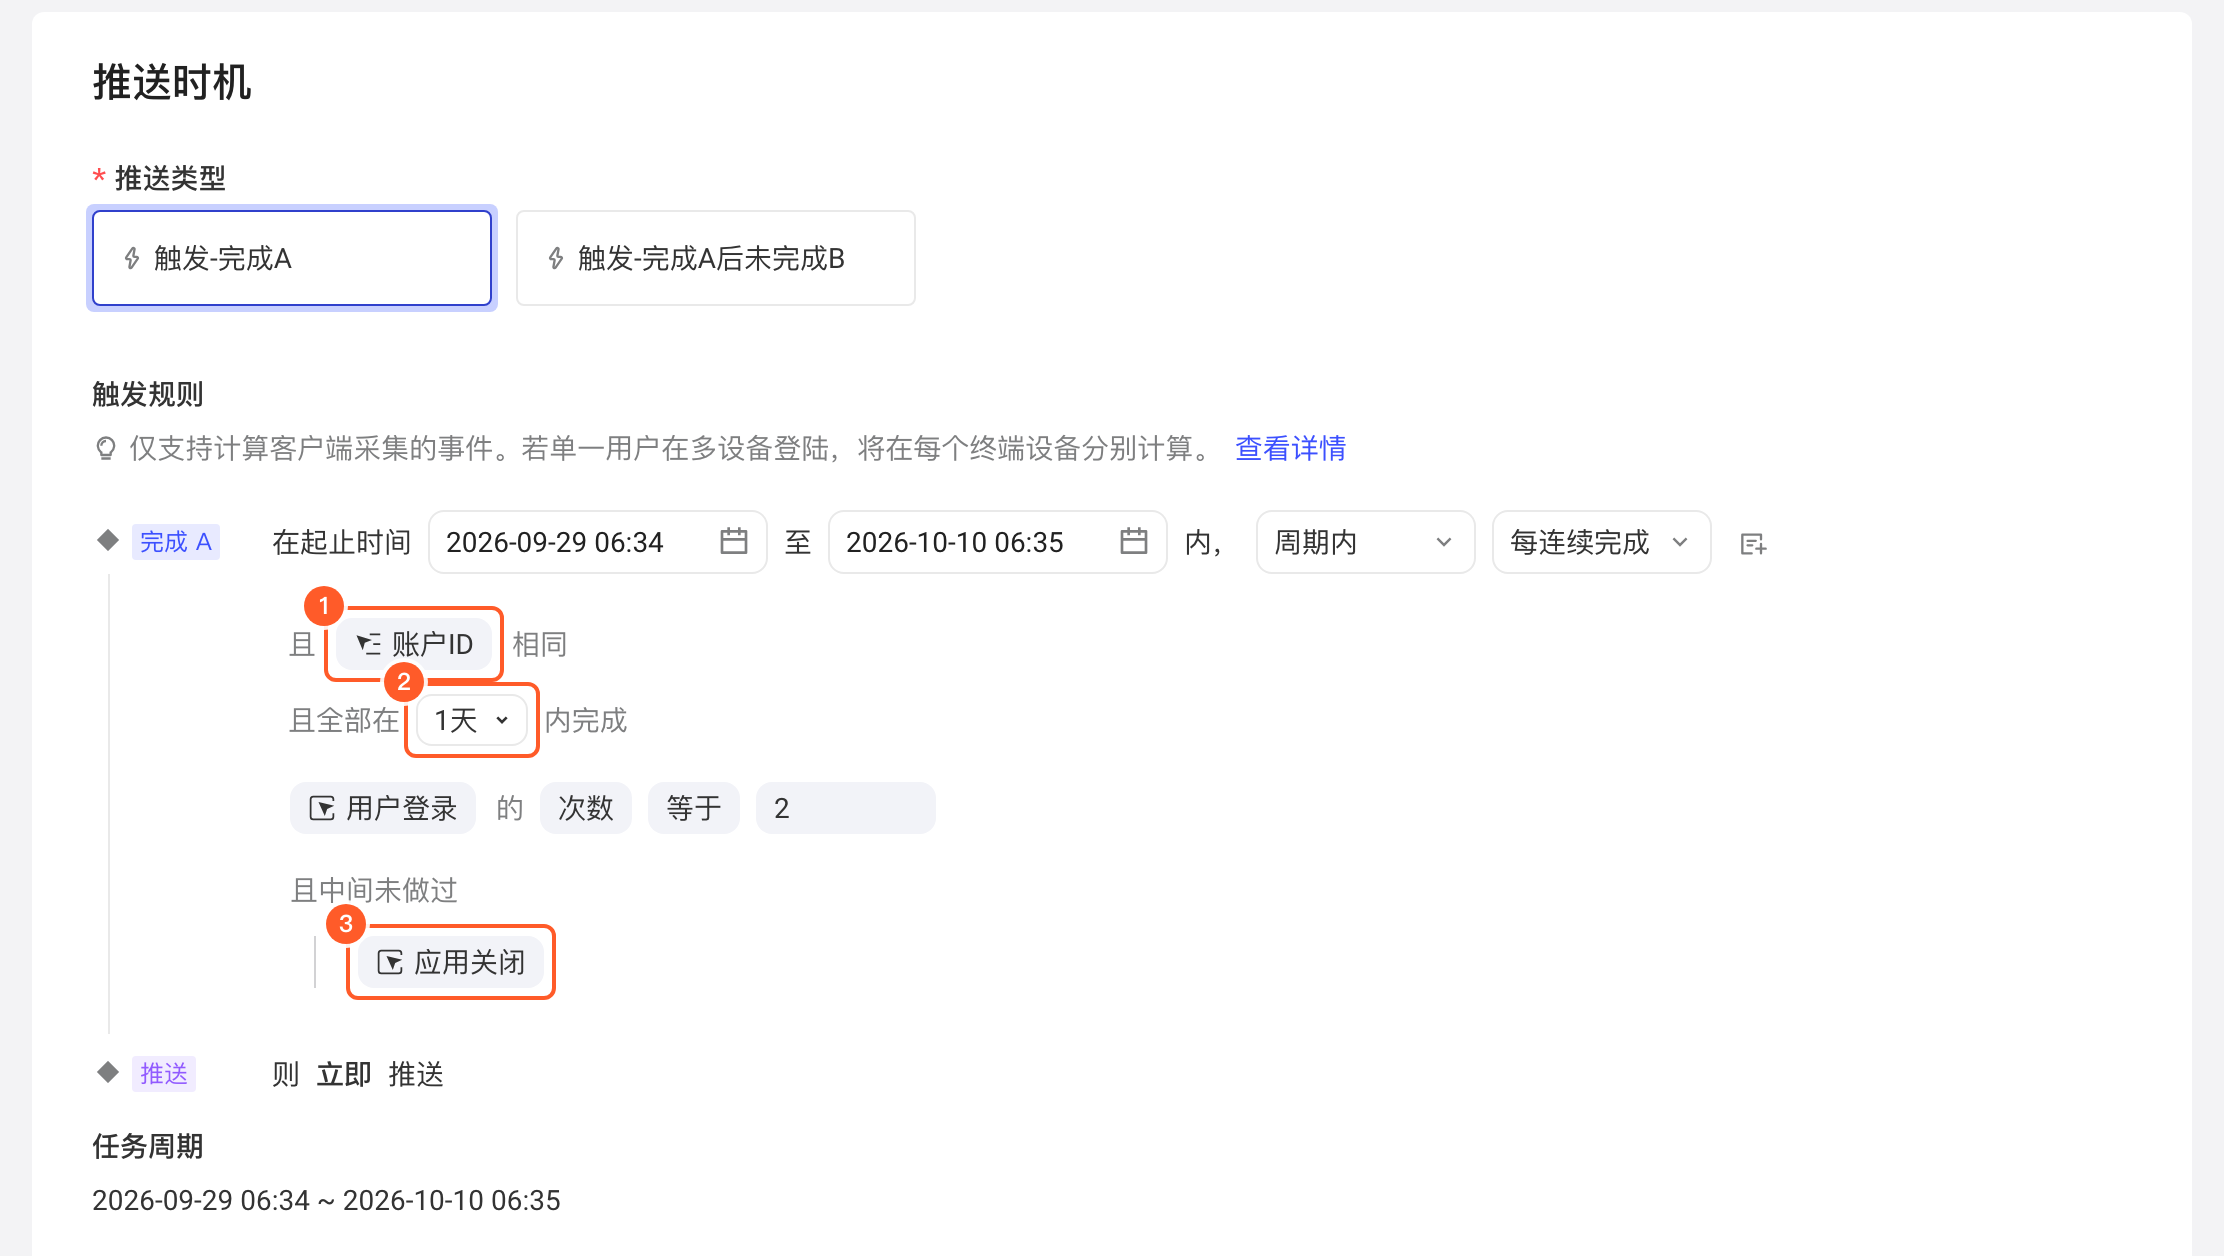Expand the 每连续完成 dropdown
This screenshot has width=2224, height=1256.
click(1601, 542)
